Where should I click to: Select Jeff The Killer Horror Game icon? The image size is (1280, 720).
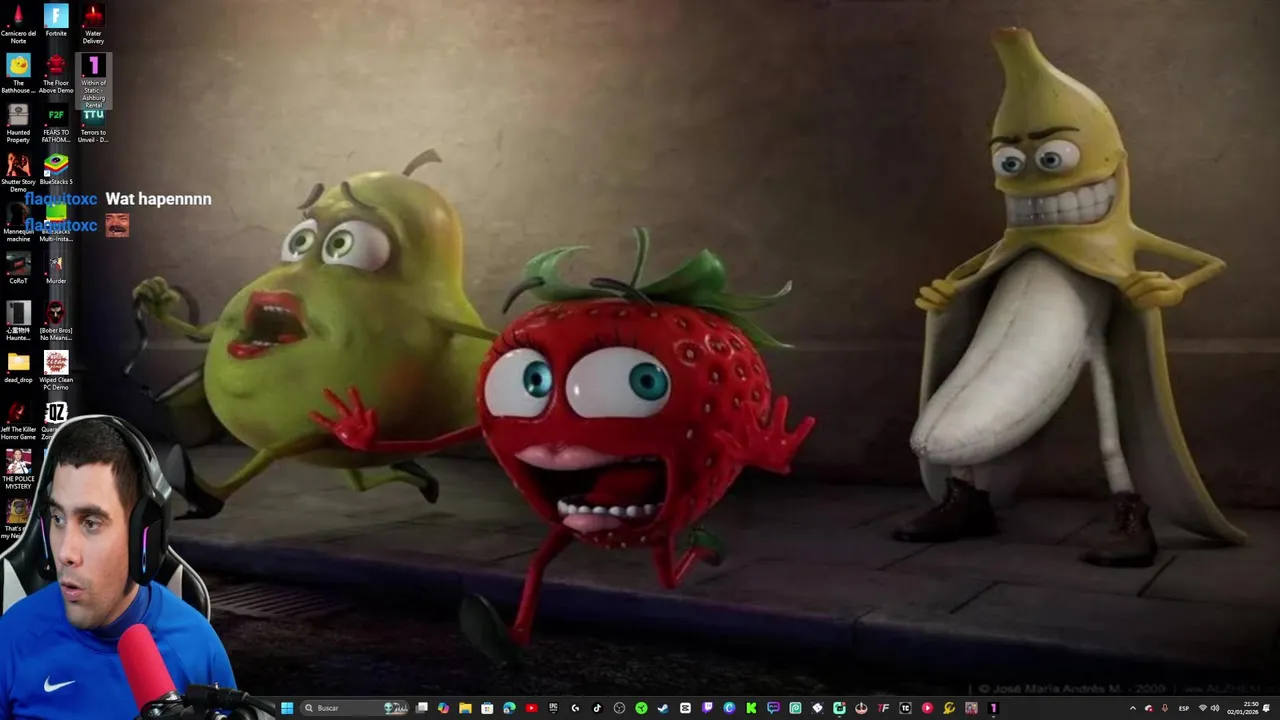point(18,421)
